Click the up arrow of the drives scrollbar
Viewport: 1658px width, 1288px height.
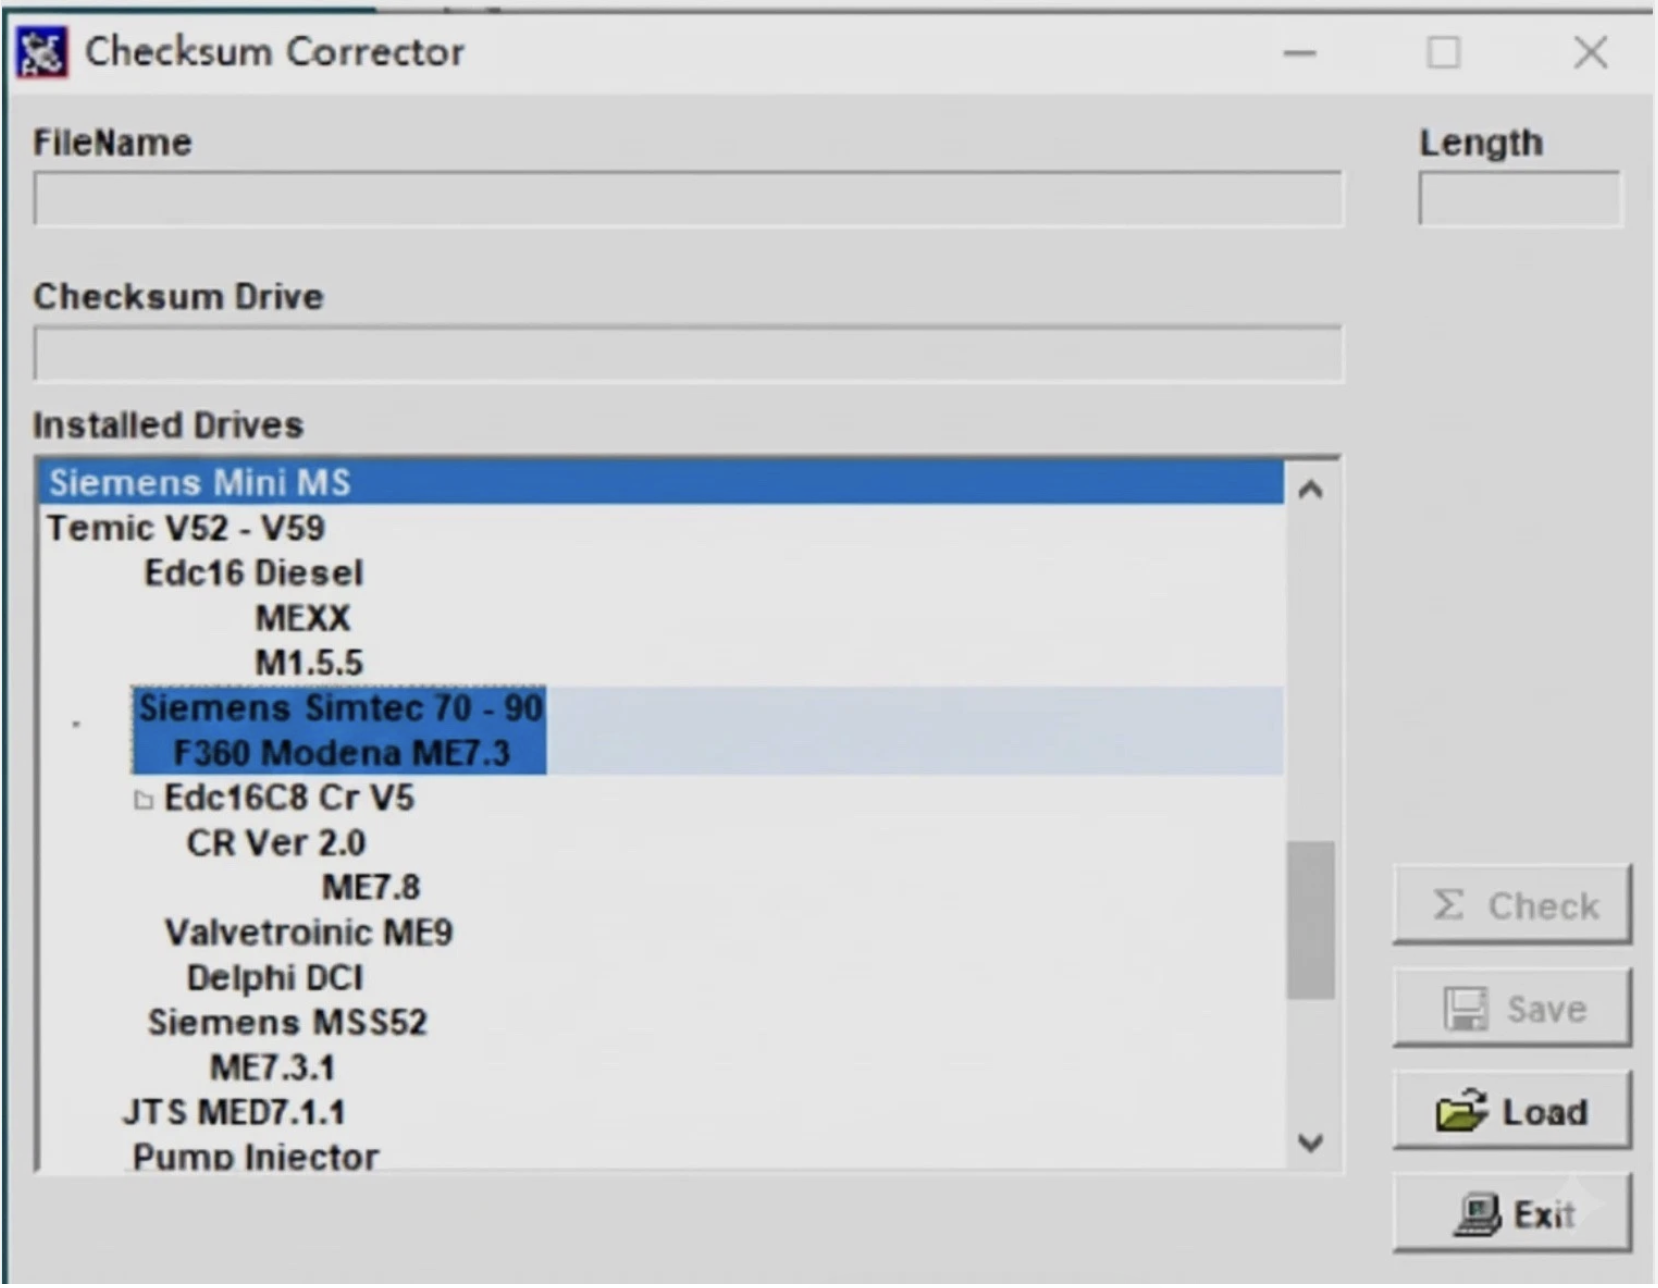(1313, 488)
